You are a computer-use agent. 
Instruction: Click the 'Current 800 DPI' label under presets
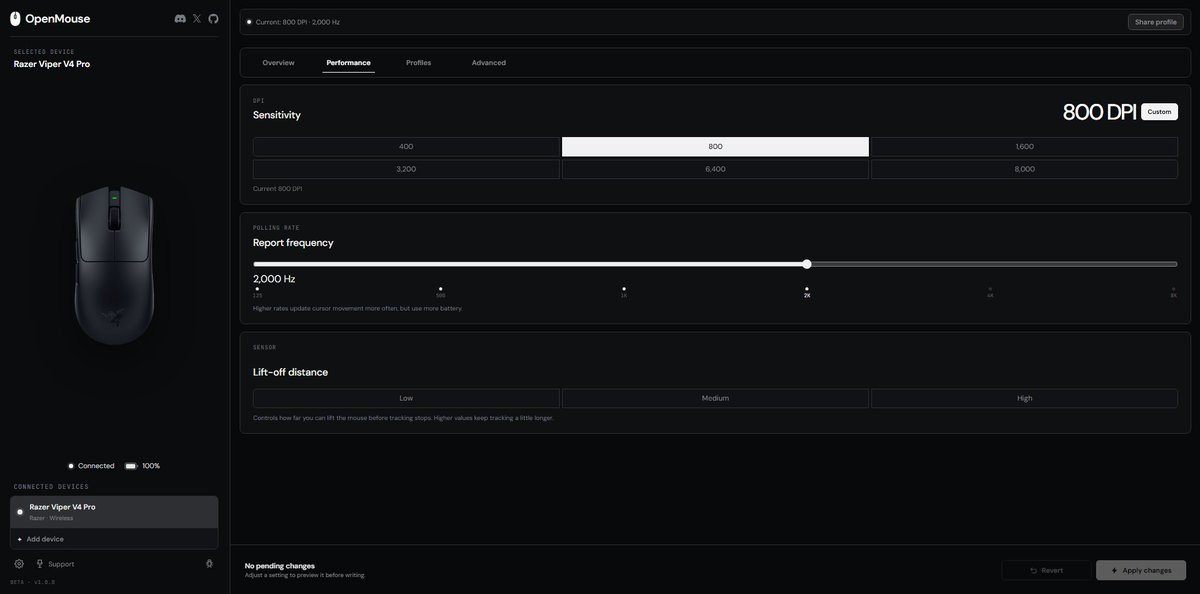pyautogui.click(x=278, y=189)
